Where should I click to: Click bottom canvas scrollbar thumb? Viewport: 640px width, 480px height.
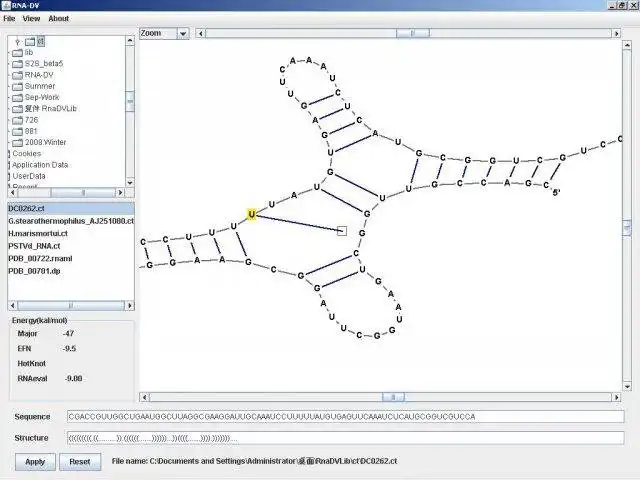click(x=393, y=397)
